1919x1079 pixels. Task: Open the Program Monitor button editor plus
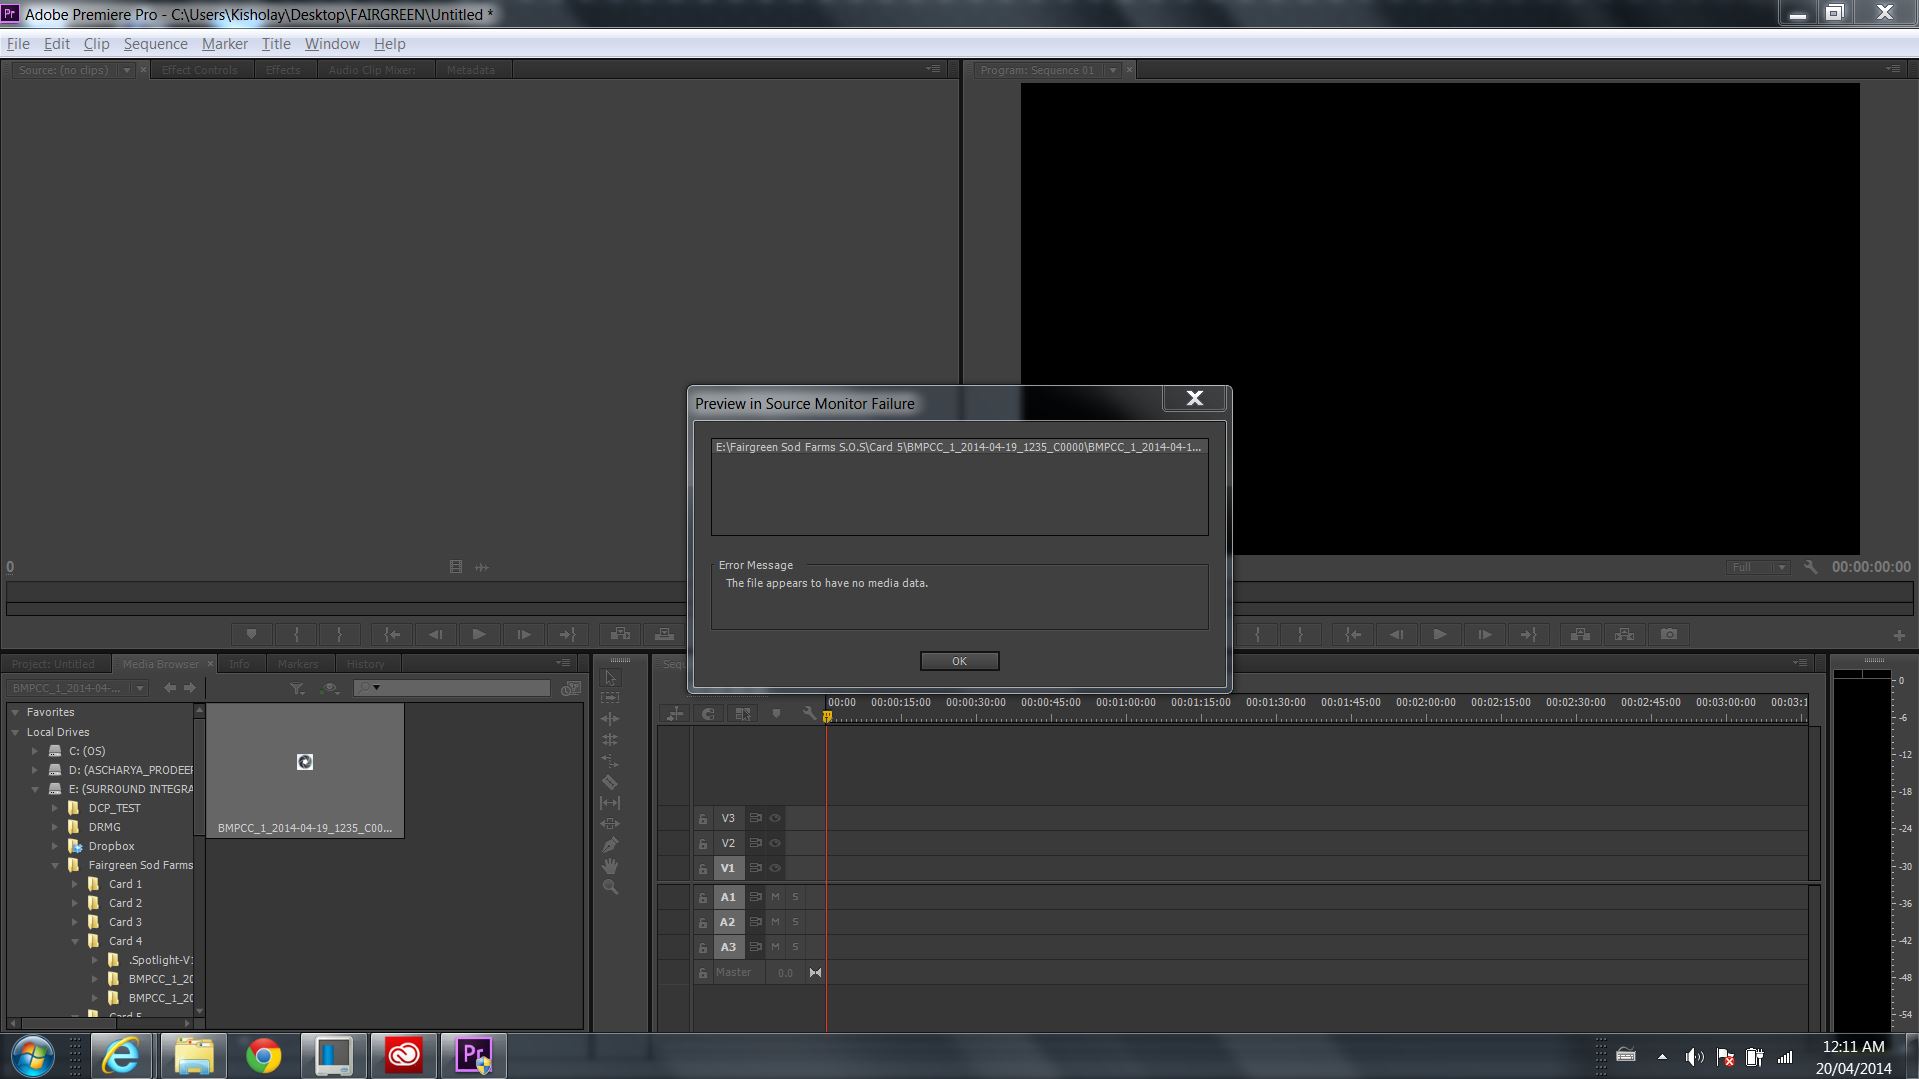coord(1899,635)
